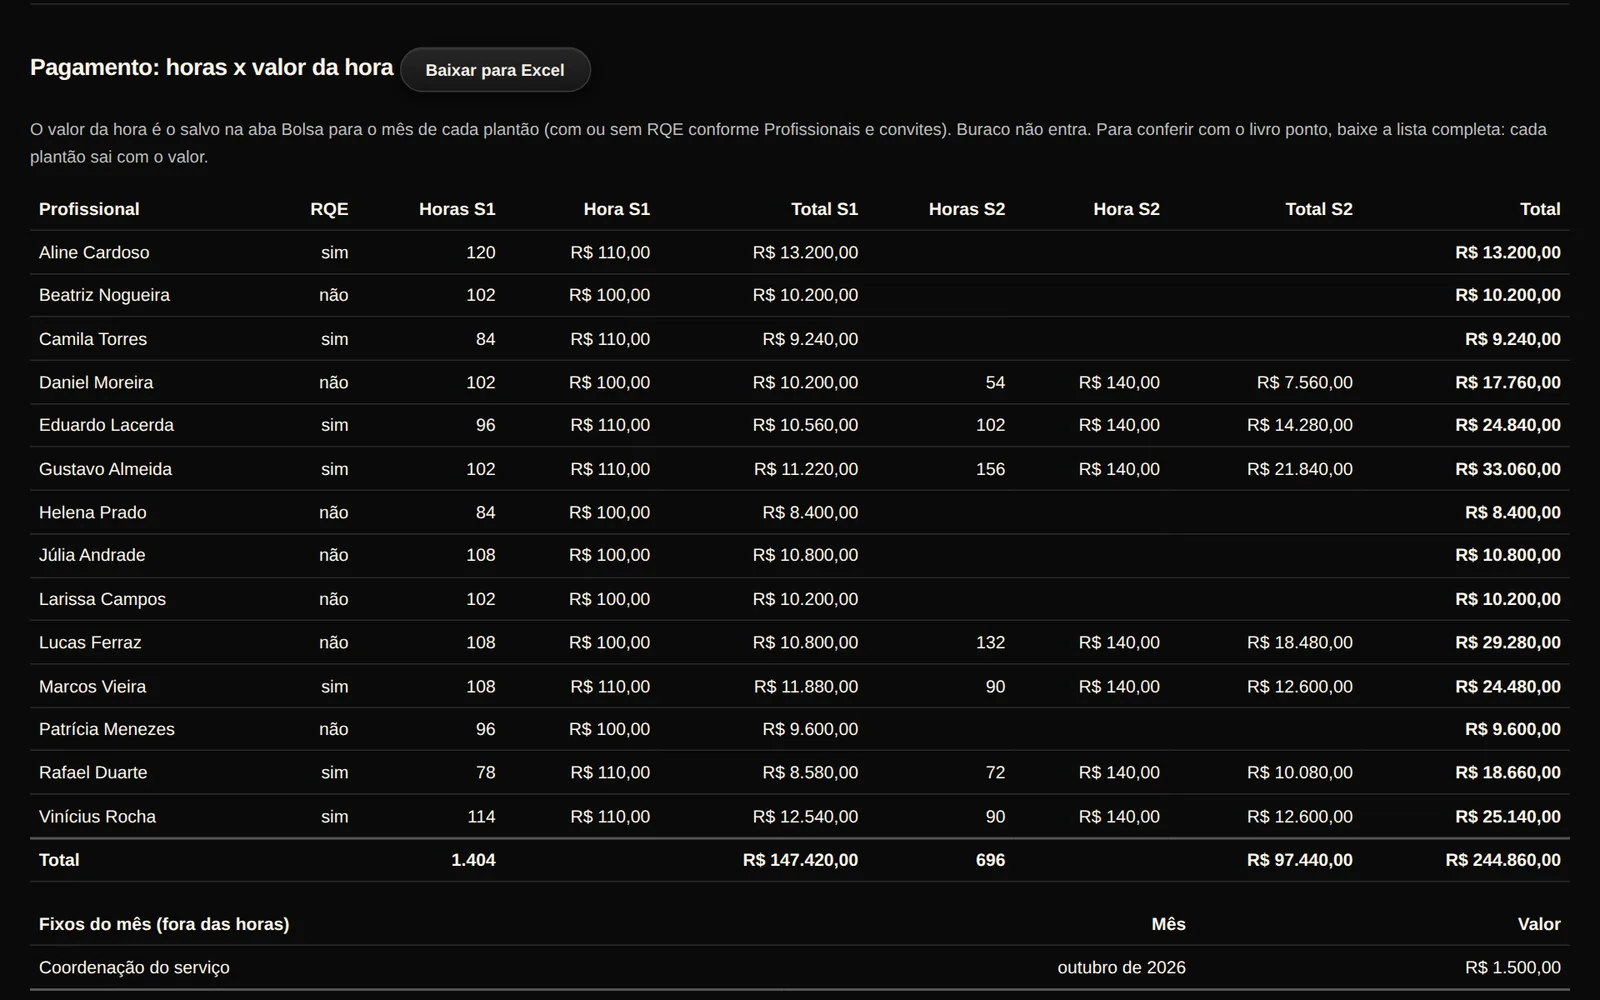The image size is (1600, 1000).
Task: Click Eduardo Lacerda's row name
Action: tap(106, 425)
